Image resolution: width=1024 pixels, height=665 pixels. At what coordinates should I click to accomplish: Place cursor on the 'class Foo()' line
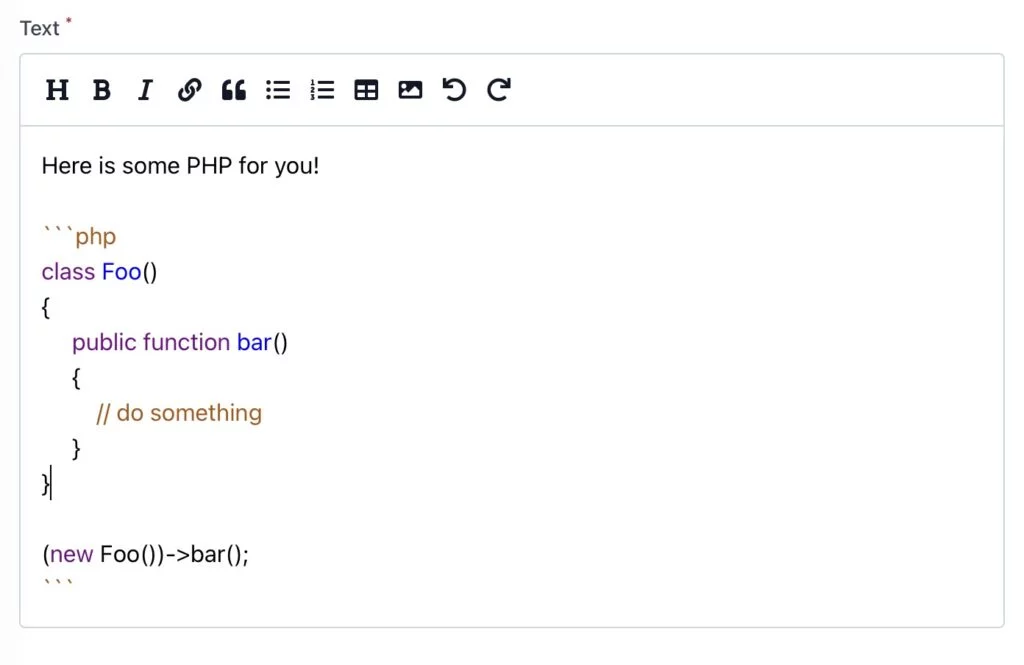[99, 272]
